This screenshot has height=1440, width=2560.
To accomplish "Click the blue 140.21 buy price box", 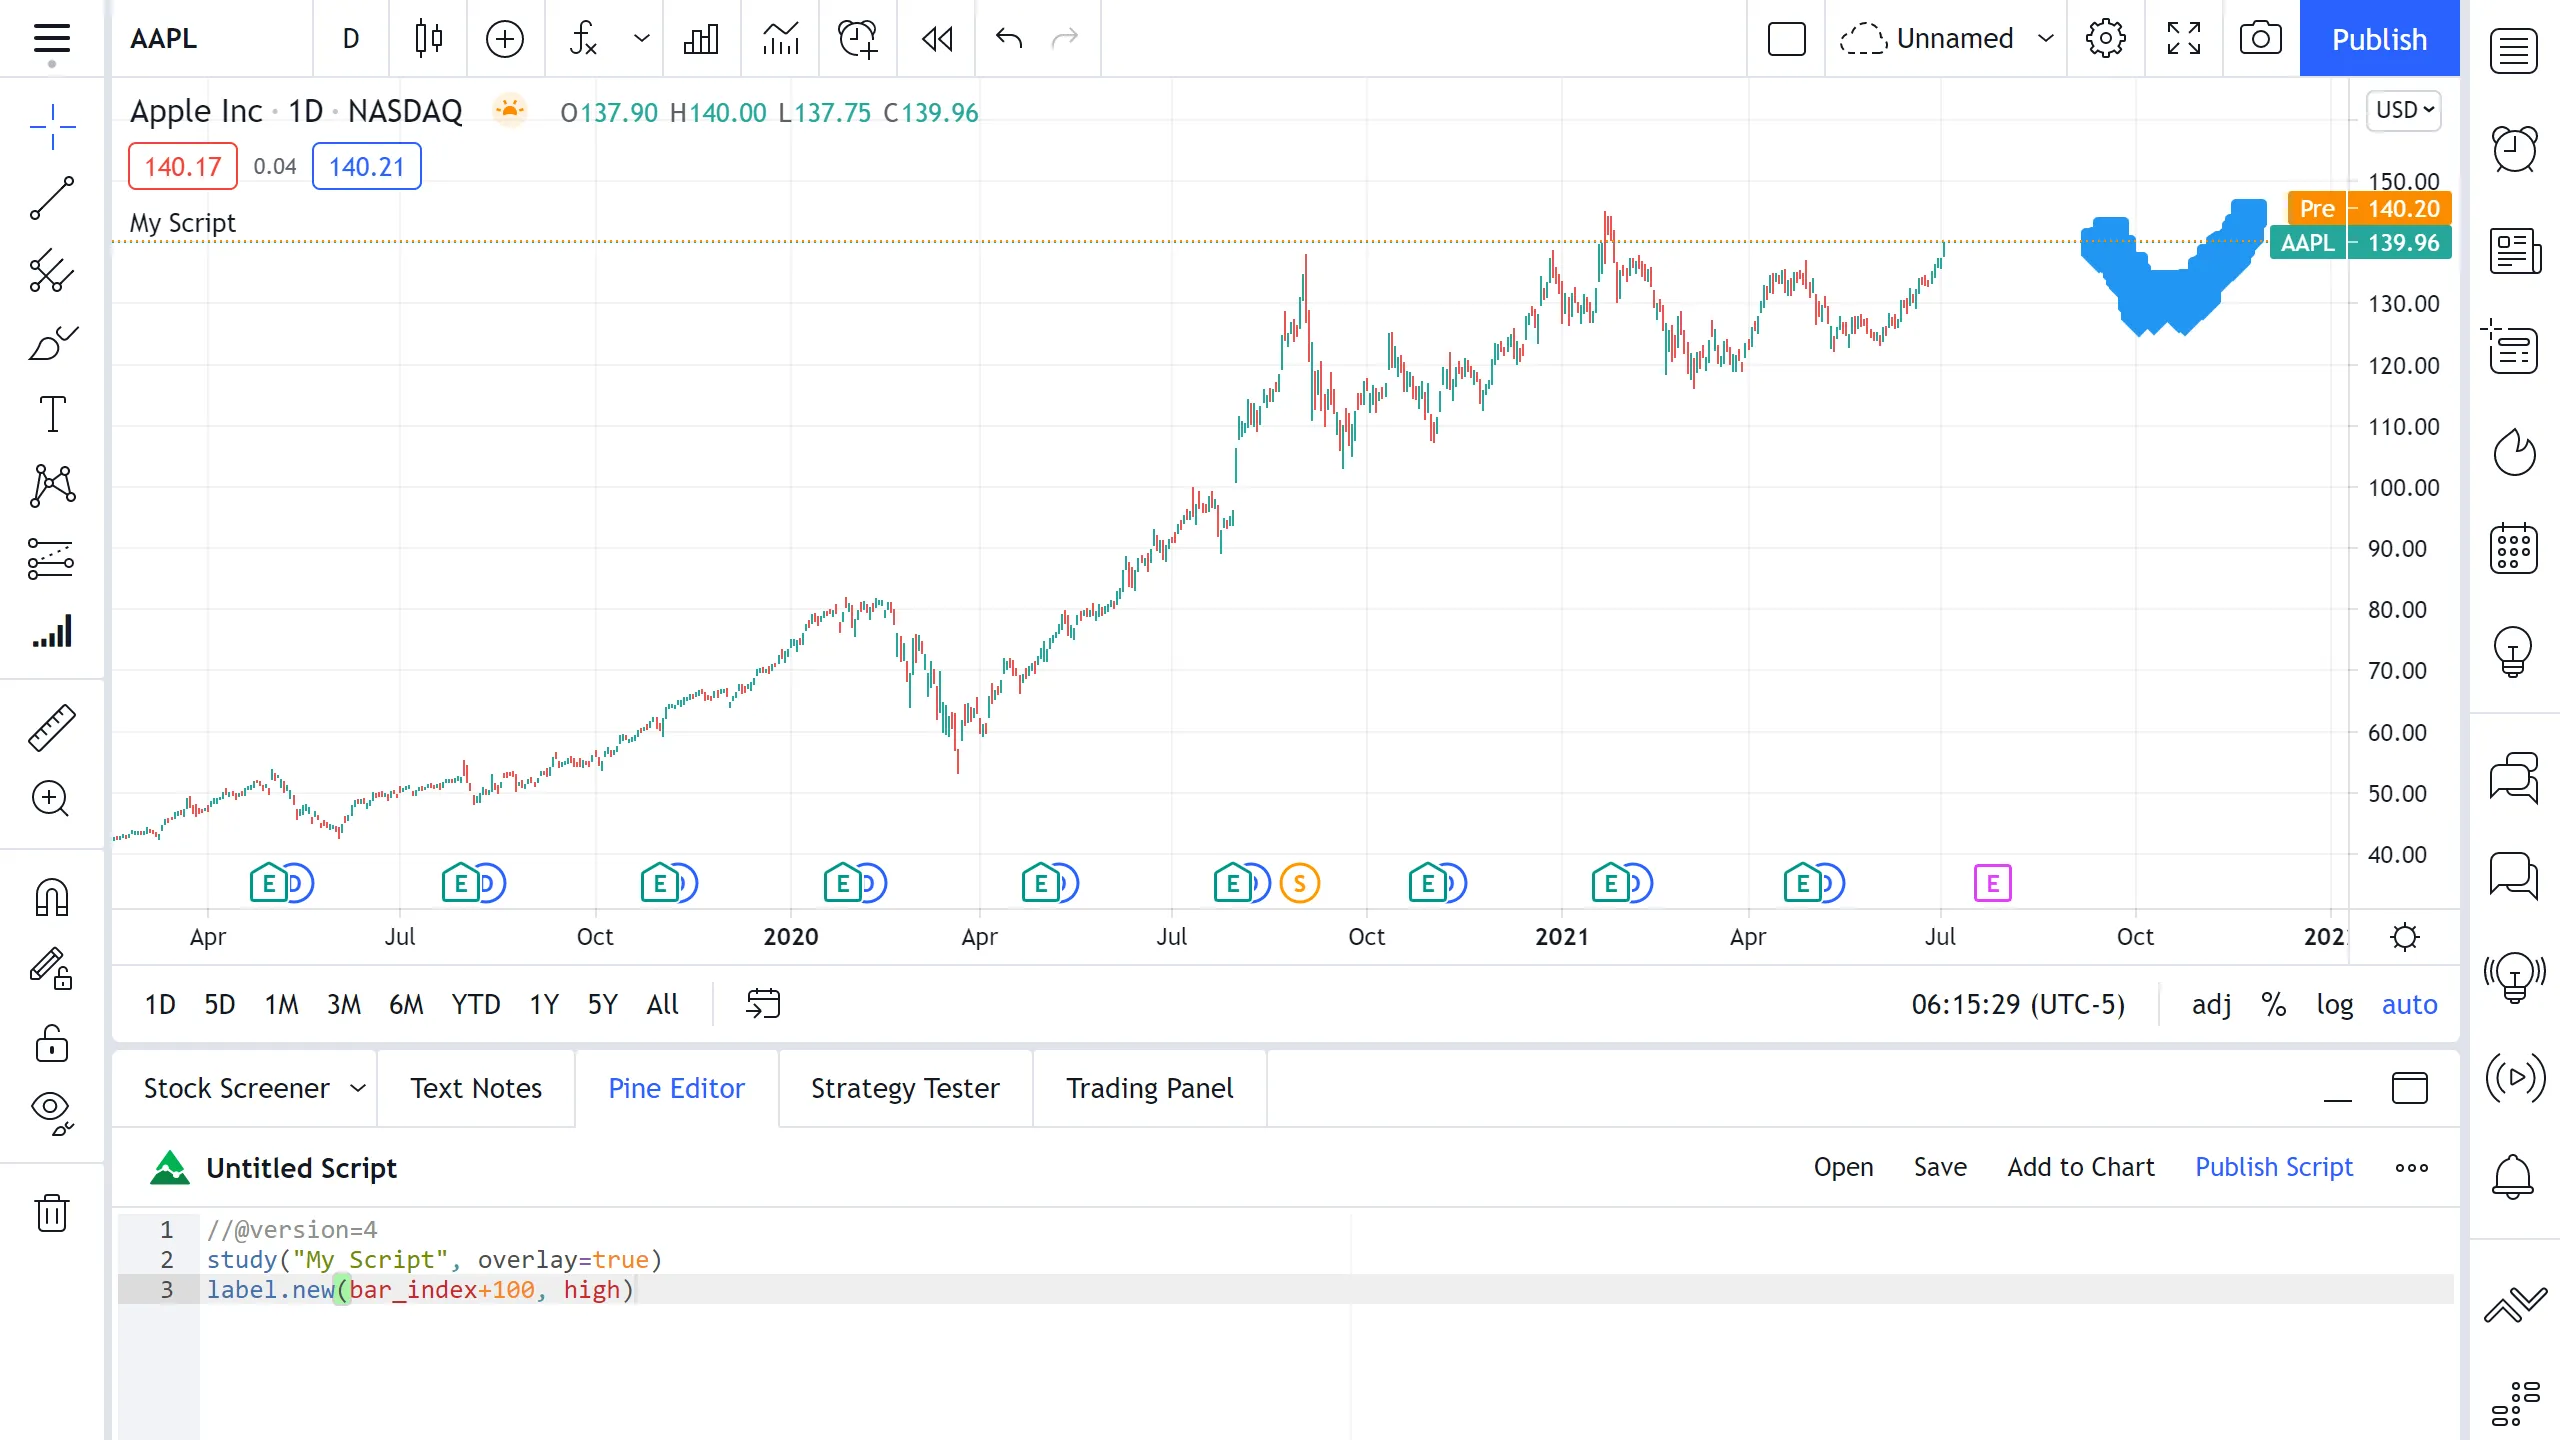I will click(x=366, y=166).
